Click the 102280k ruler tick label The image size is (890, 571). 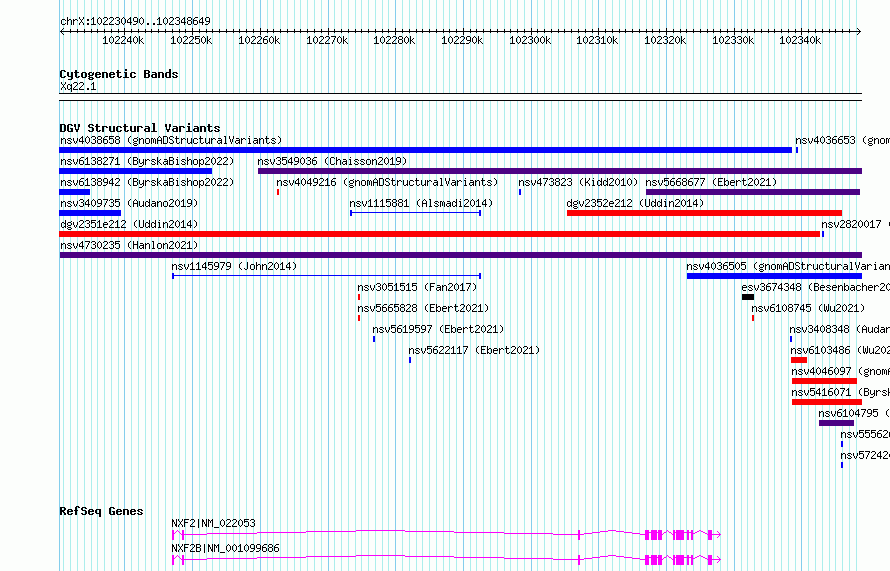(394, 40)
